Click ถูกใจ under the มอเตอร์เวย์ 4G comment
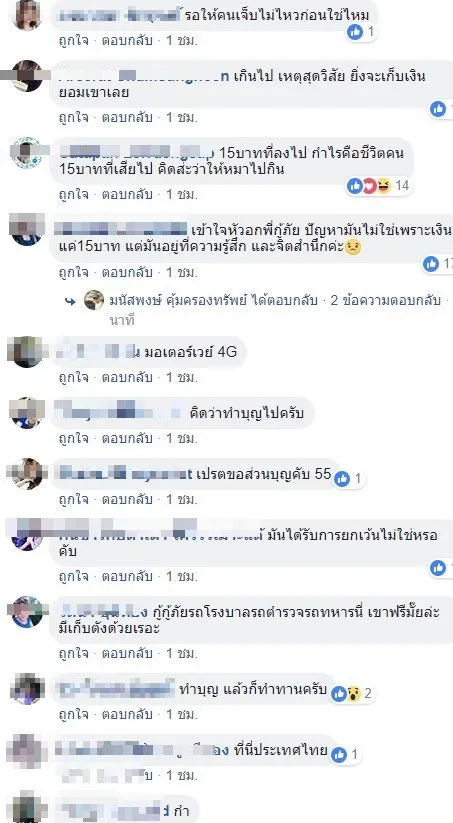The width and height of the screenshot is (453, 823). (73, 377)
